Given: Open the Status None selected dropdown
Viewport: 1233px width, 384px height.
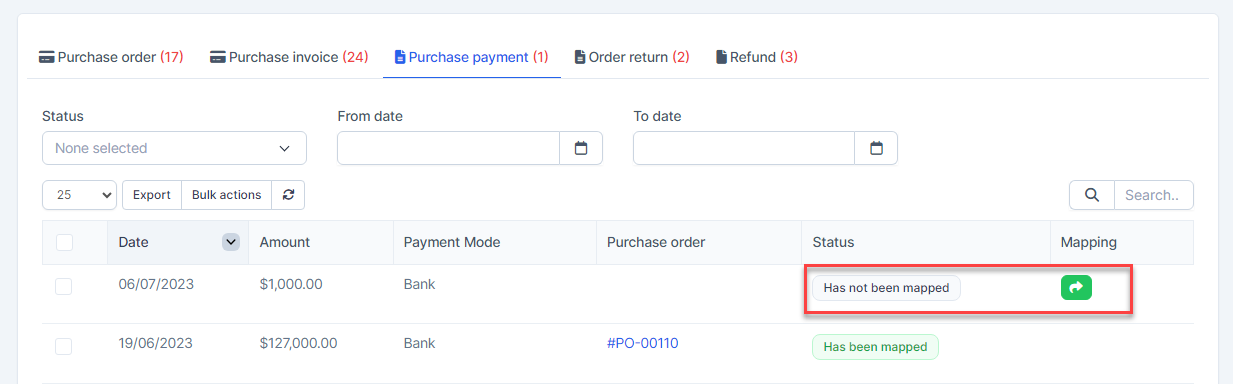Looking at the screenshot, I should 174,148.
